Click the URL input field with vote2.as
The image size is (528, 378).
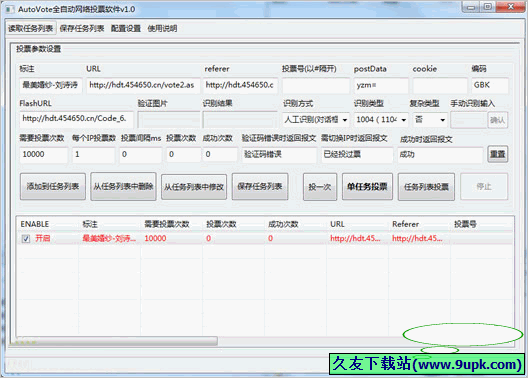click(143, 85)
